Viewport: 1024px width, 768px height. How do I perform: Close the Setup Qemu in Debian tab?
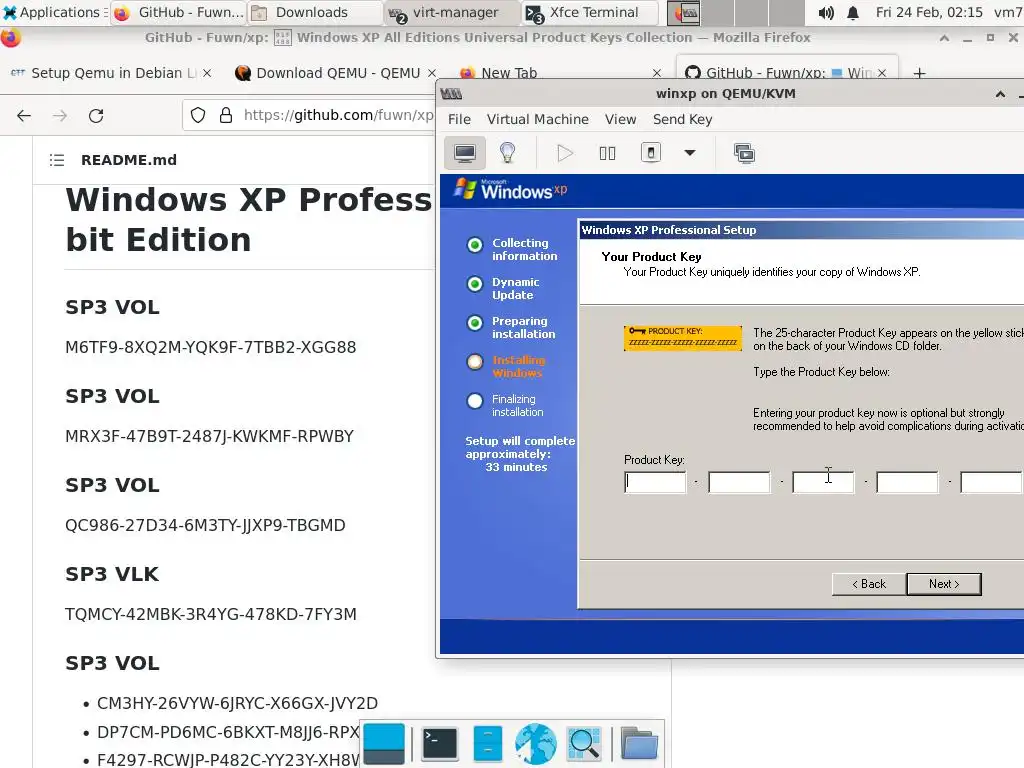(207, 73)
